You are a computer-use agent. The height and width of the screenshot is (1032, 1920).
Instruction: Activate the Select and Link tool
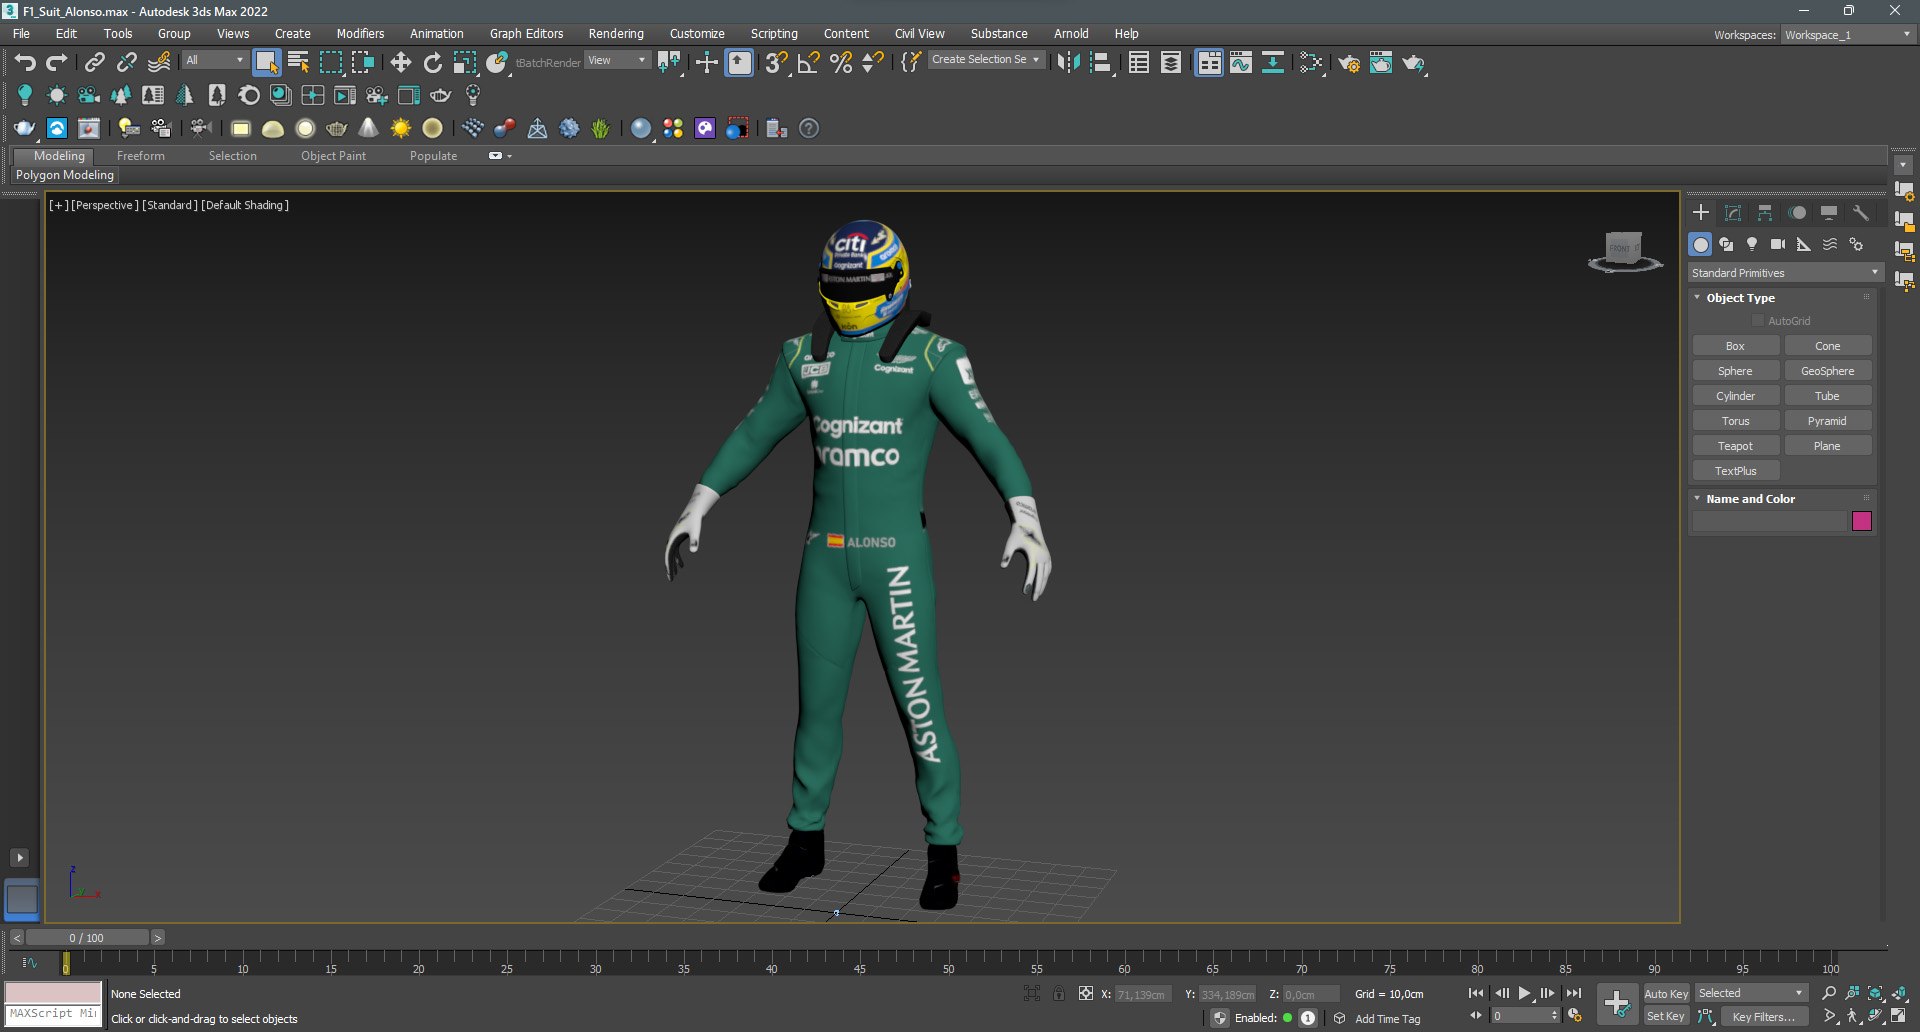pyautogui.click(x=94, y=63)
